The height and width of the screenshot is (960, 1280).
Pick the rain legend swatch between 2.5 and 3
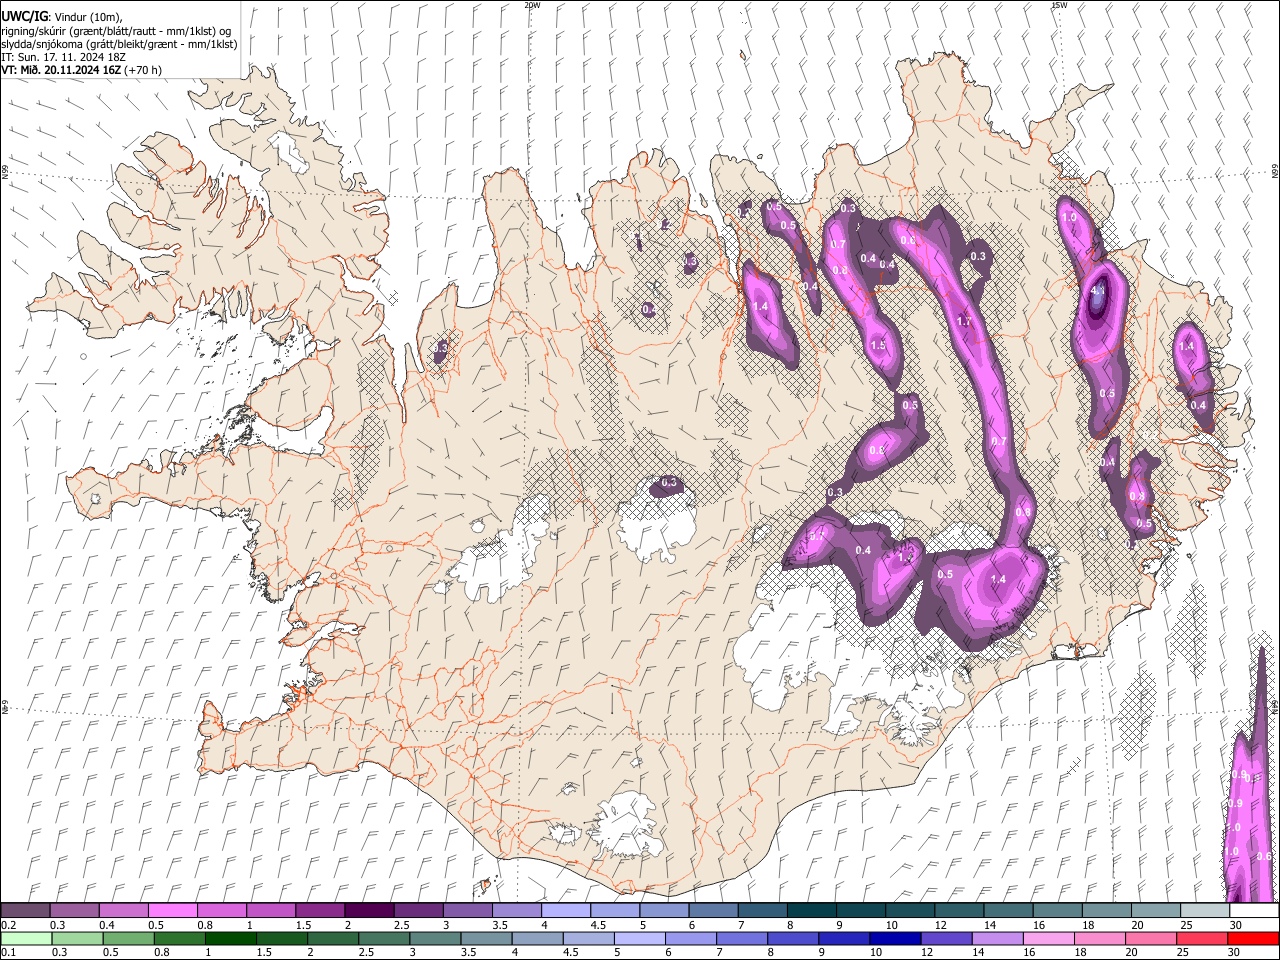[x=384, y=938]
